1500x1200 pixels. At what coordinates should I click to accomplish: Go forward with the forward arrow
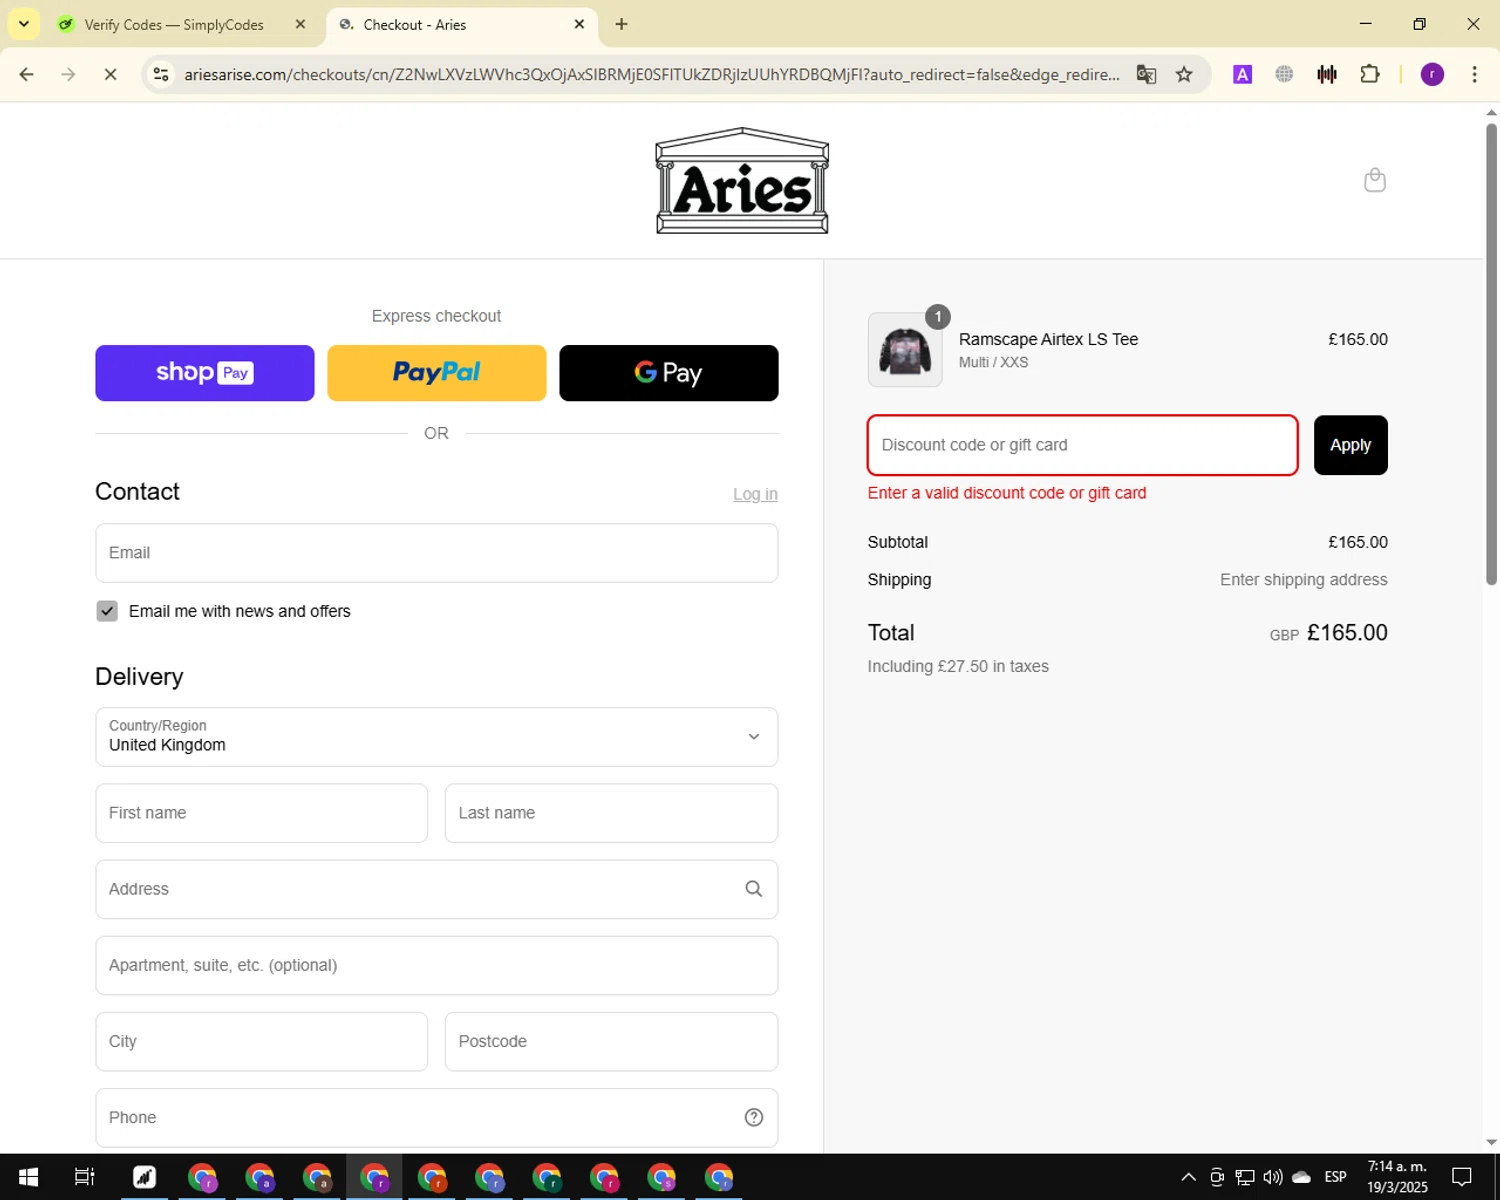click(68, 74)
